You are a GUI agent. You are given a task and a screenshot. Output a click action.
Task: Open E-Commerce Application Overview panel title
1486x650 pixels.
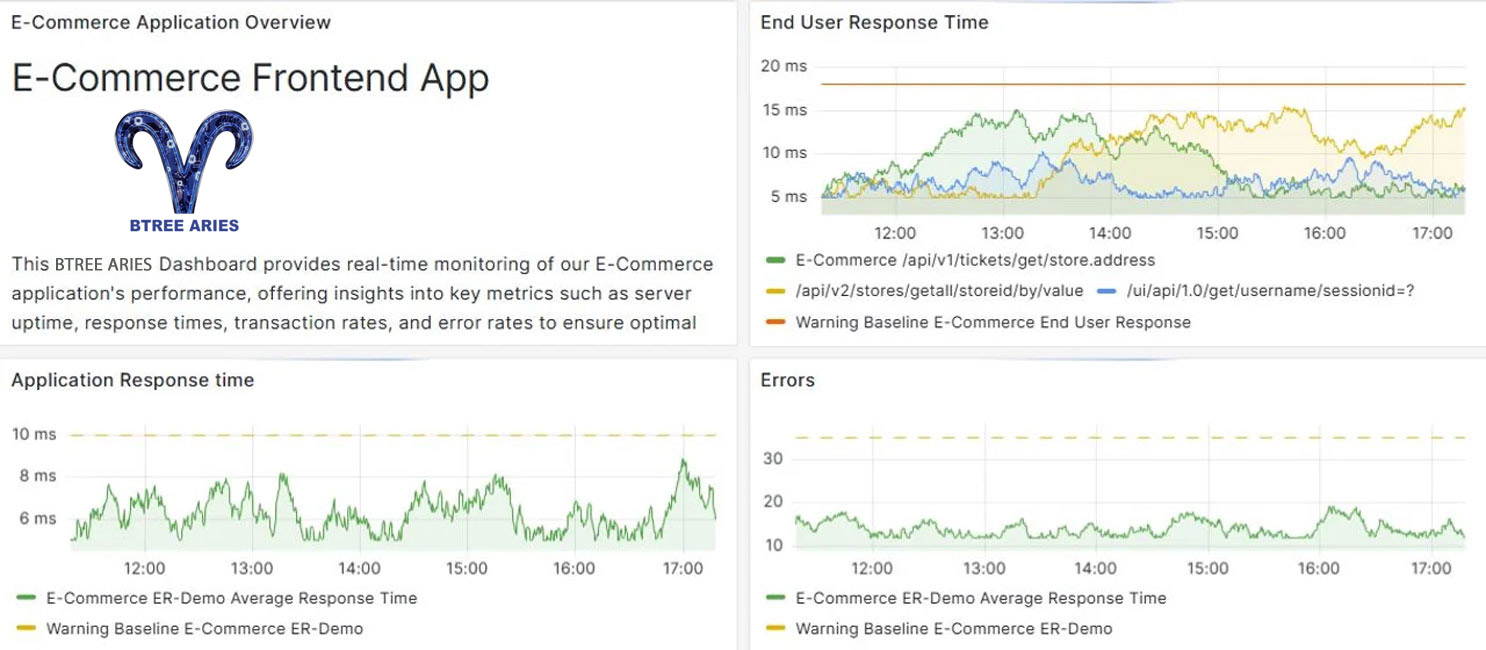click(171, 22)
